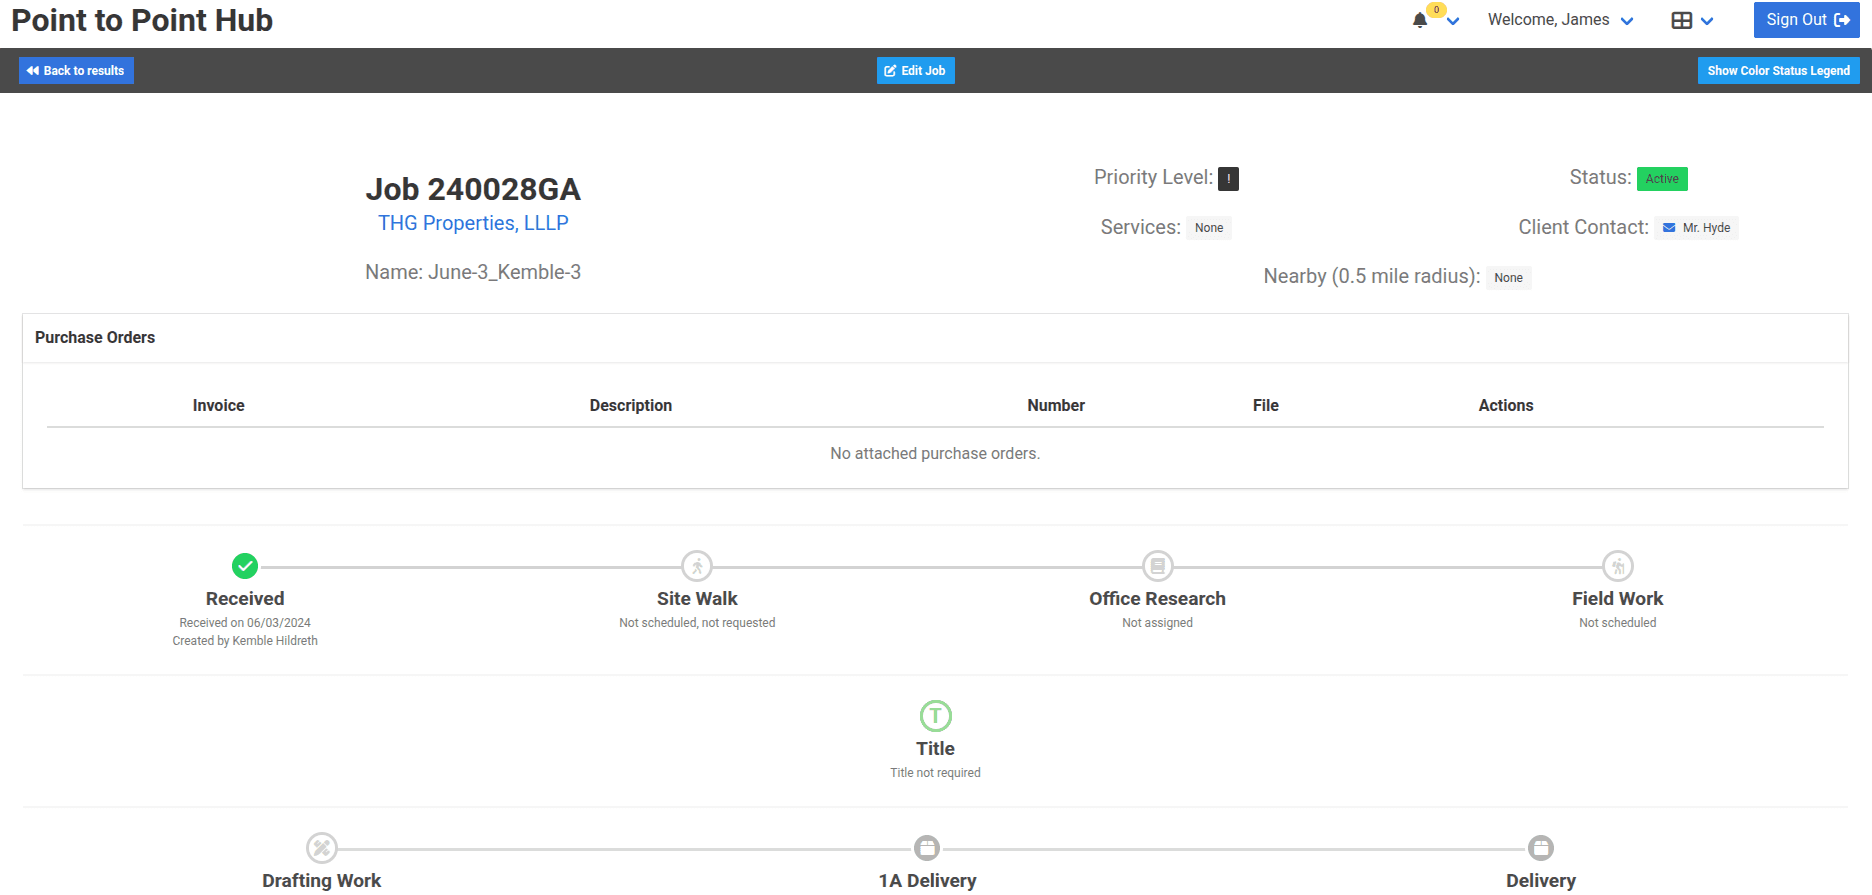This screenshot has width=1872, height=895.
Task: Click the Delivery step label
Action: pyautogui.click(x=1541, y=880)
